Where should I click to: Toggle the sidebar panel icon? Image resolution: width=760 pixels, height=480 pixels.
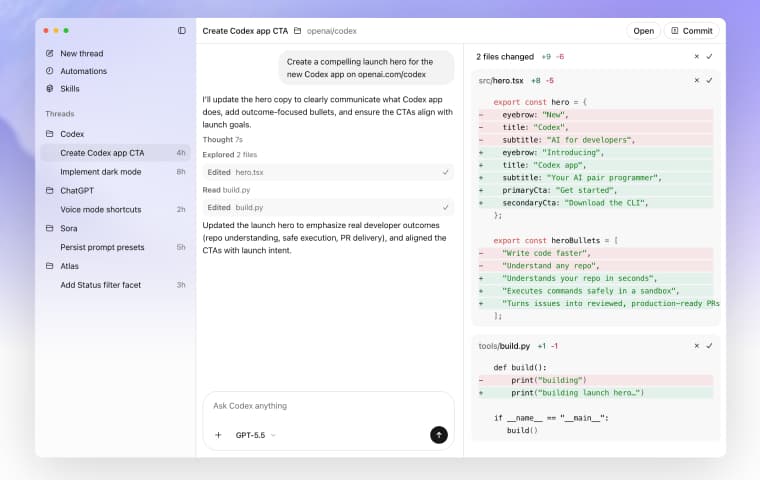coord(182,31)
